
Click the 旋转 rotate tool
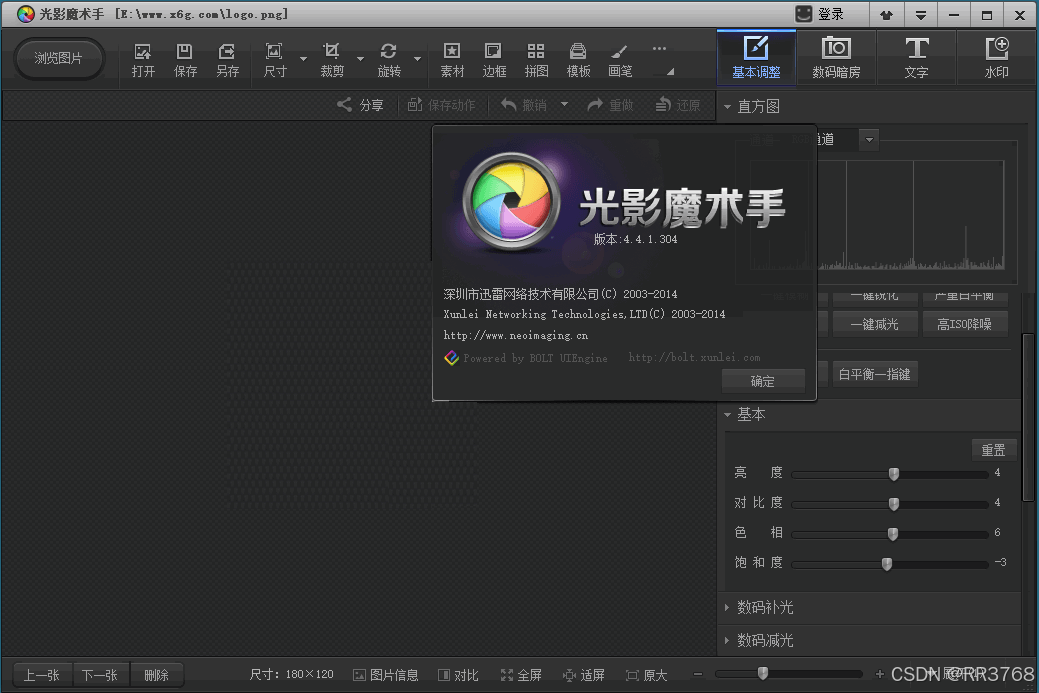click(x=389, y=60)
